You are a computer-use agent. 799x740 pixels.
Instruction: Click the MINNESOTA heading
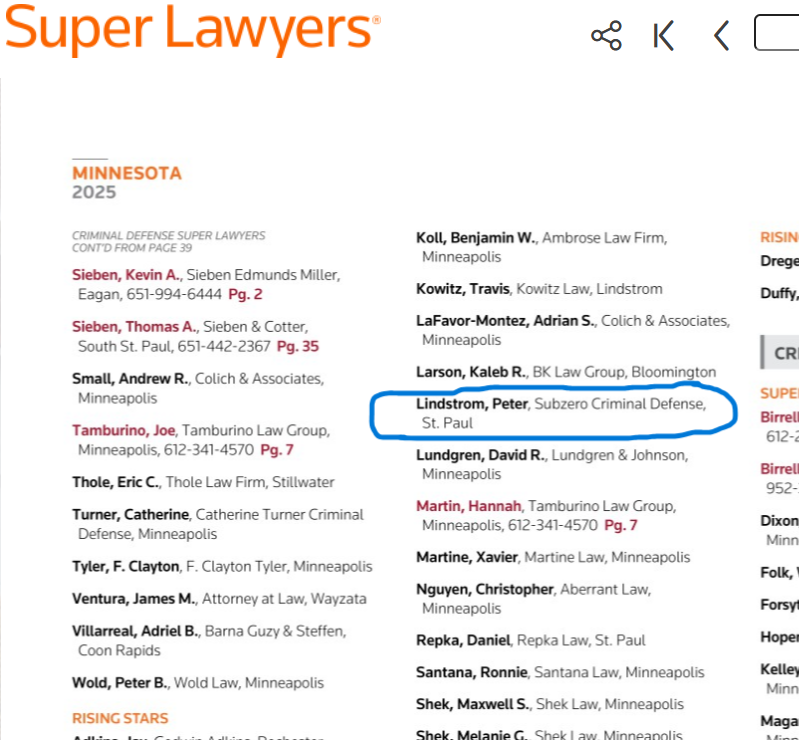(127, 173)
